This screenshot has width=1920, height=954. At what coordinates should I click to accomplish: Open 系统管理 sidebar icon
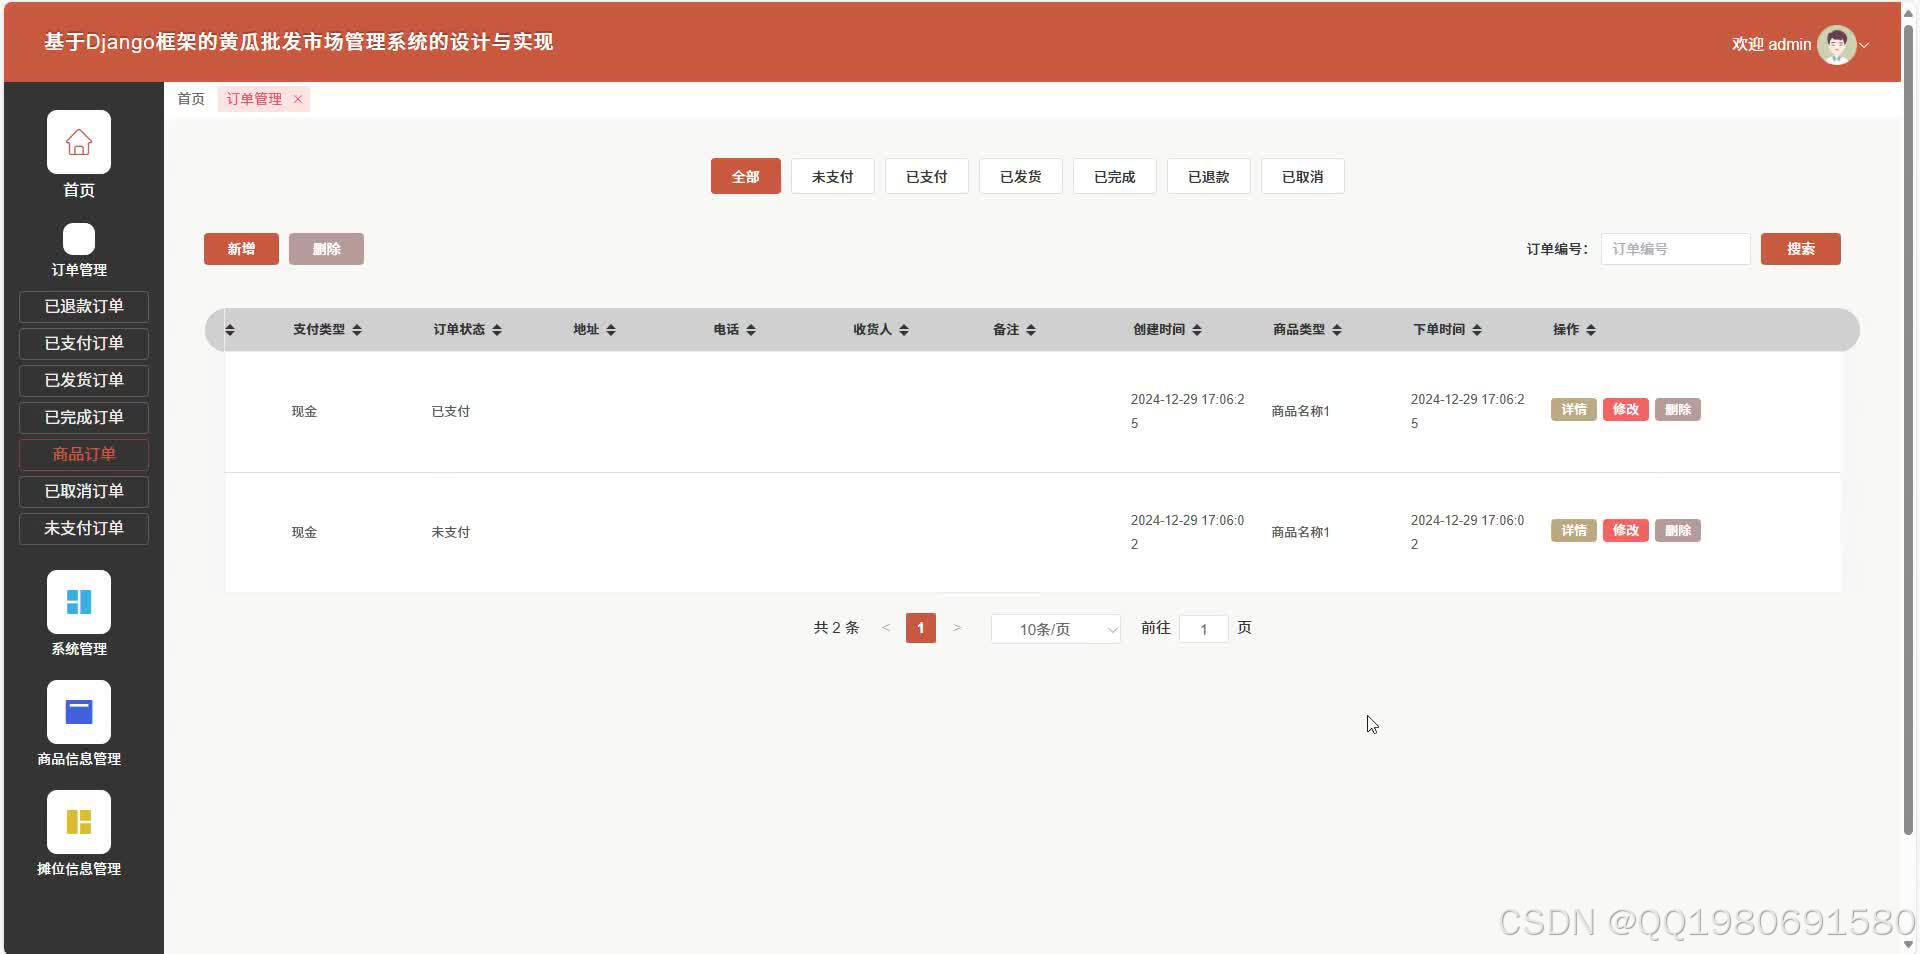pyautogui.click(x=79, y=601)
